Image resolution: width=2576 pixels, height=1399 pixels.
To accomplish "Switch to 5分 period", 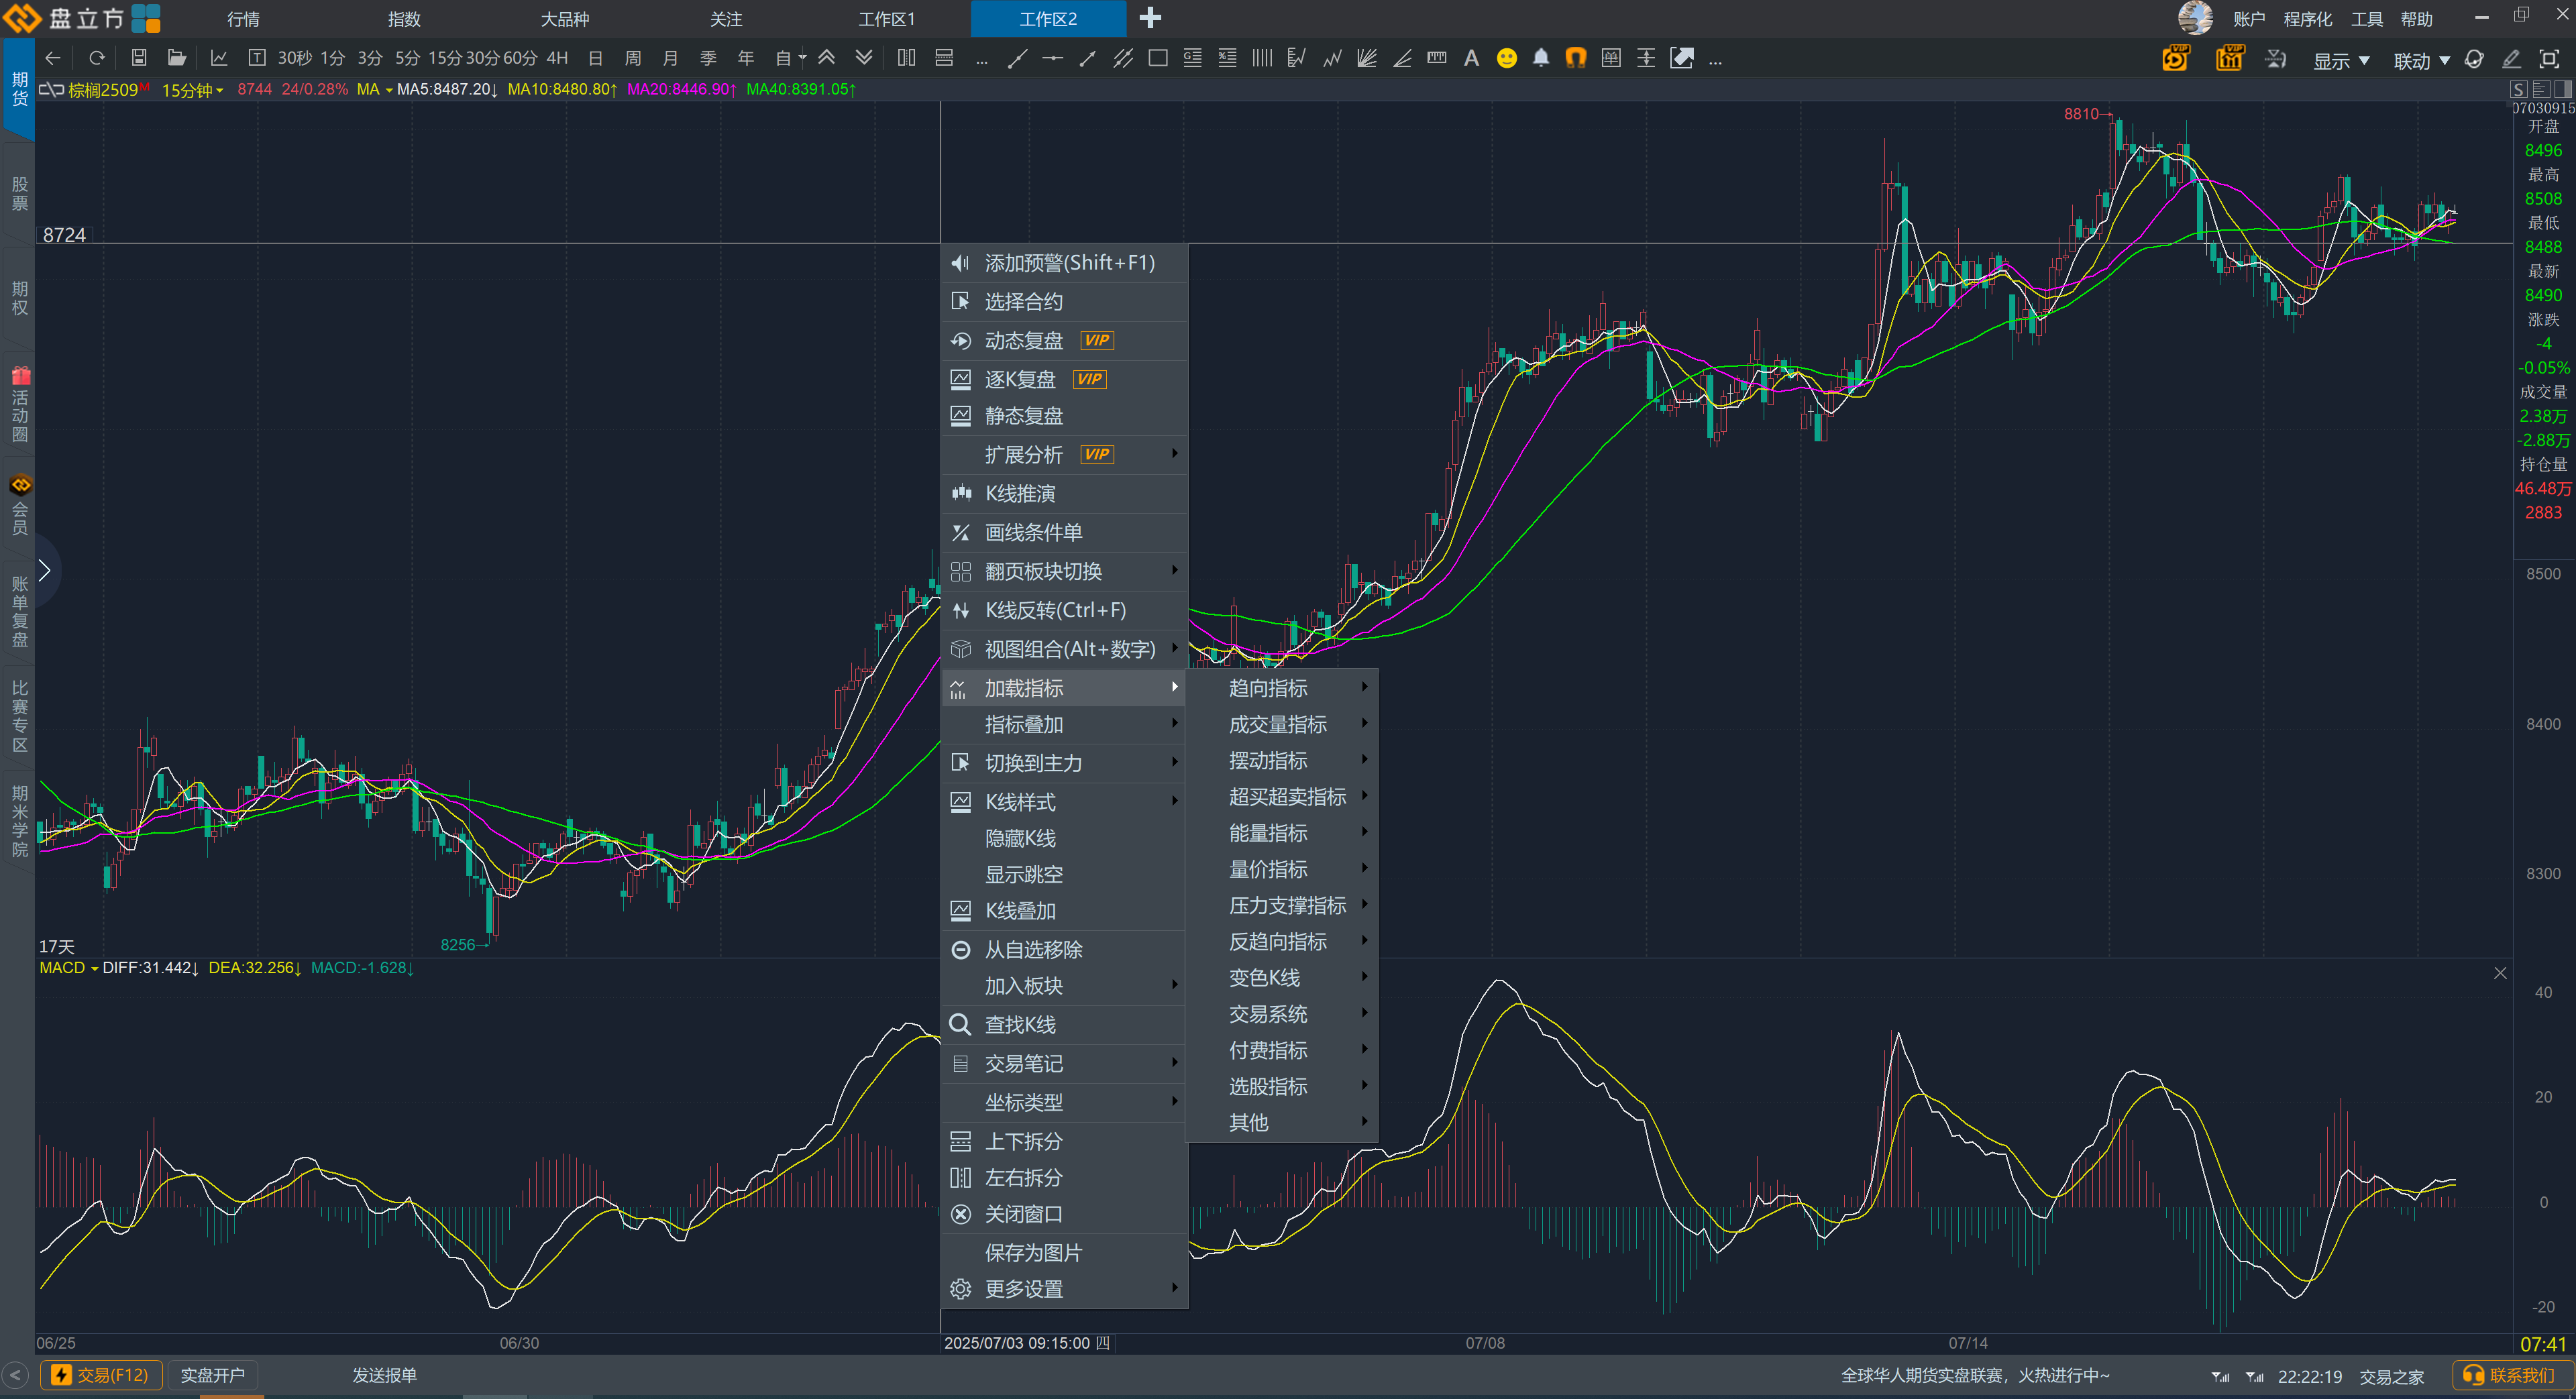I will click(x=407, y=58).
